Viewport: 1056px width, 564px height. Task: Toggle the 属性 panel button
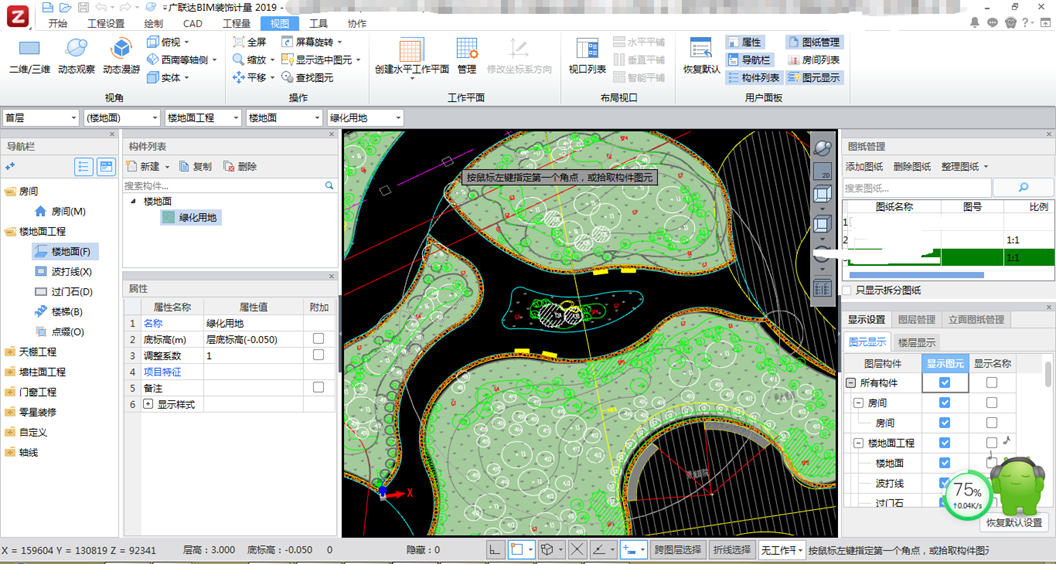(745, 42)
